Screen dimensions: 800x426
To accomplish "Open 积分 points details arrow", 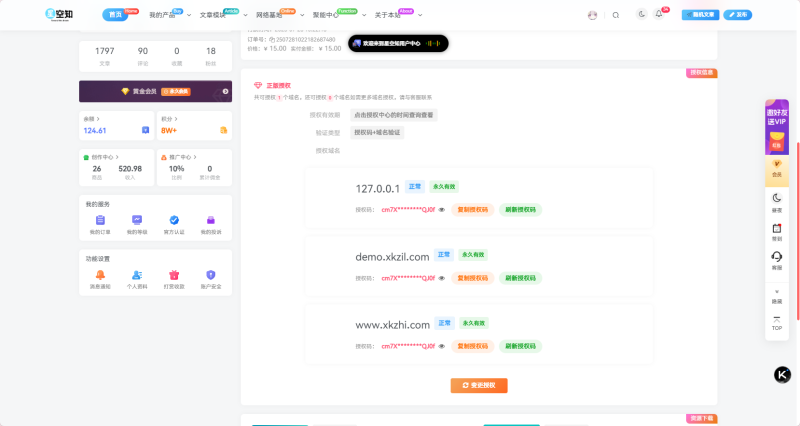I will click(x=176, y=119).
